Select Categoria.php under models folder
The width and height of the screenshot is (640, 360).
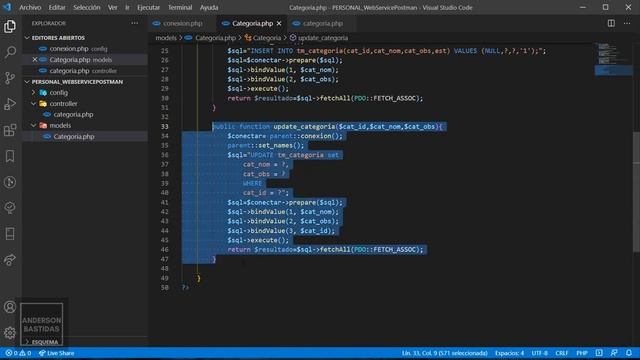84,136
